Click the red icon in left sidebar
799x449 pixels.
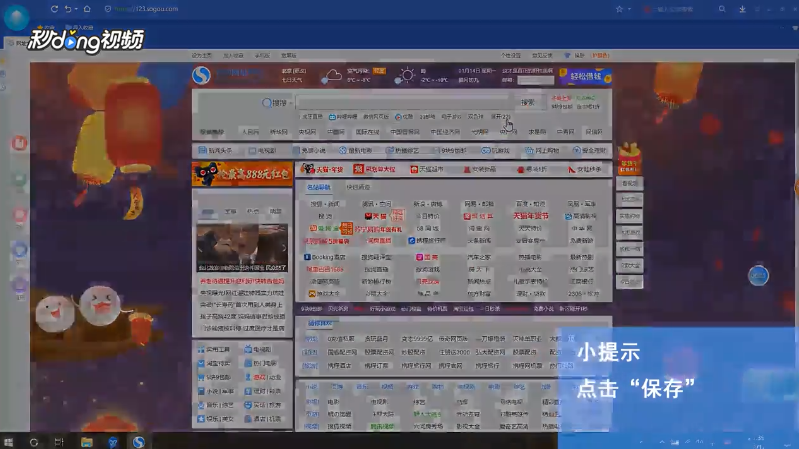pyautogui.click(x=19, y=143)
